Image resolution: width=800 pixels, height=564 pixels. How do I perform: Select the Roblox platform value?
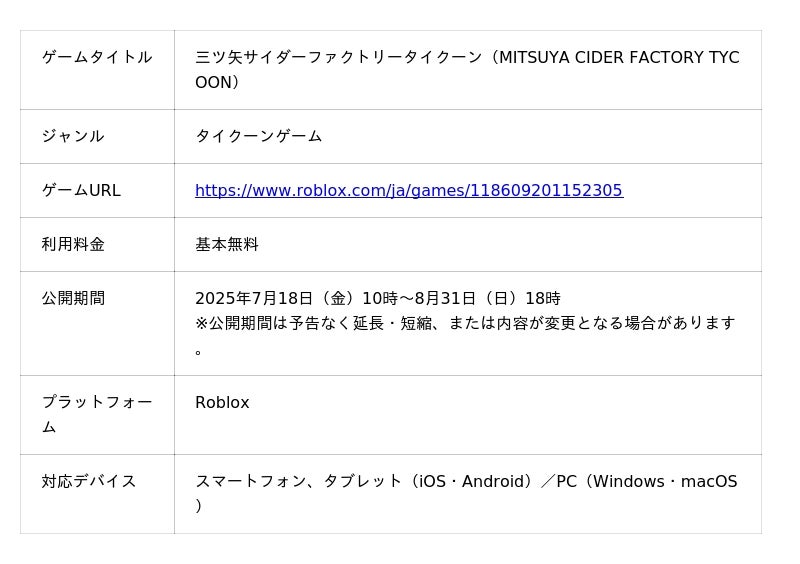point(222,402)
